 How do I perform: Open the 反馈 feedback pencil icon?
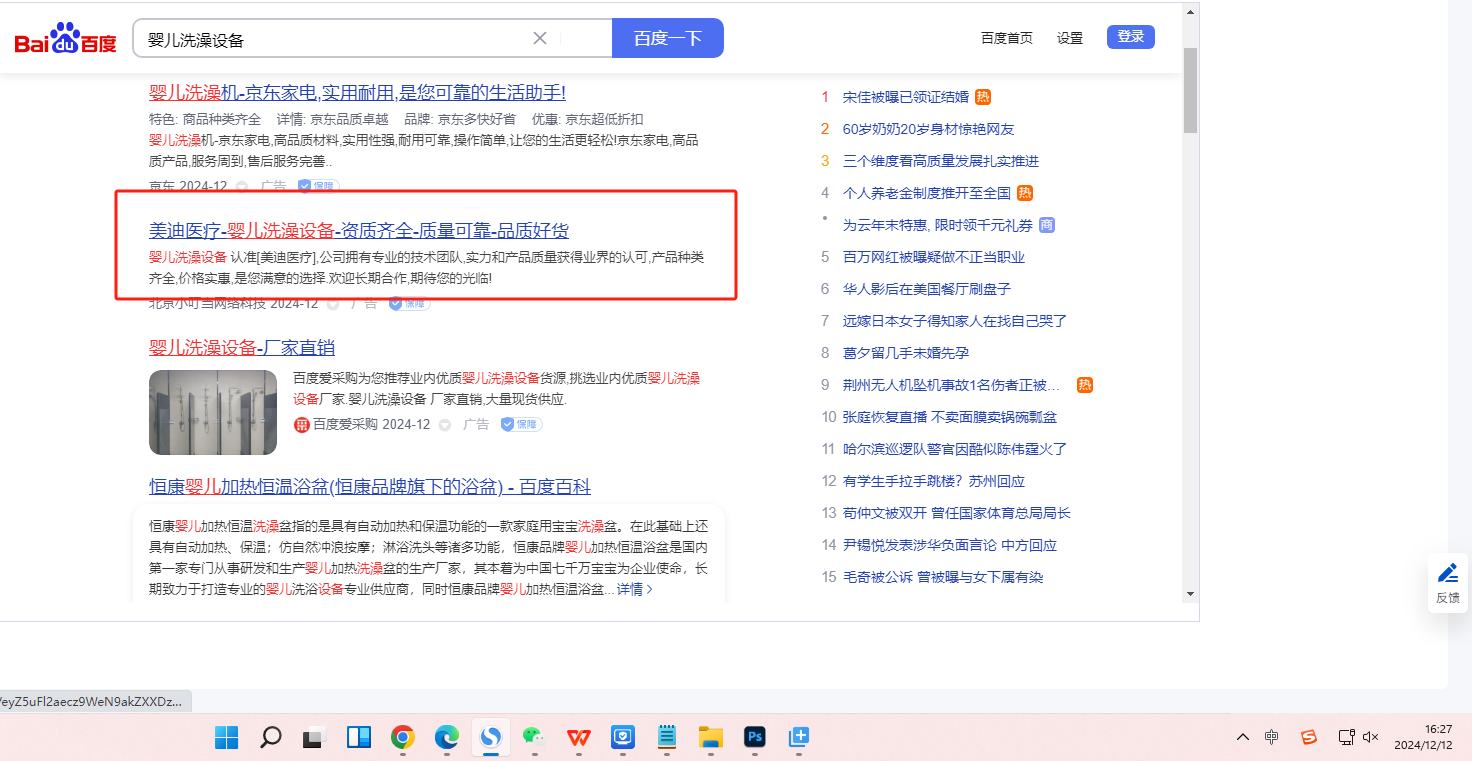coord(1447,573)
